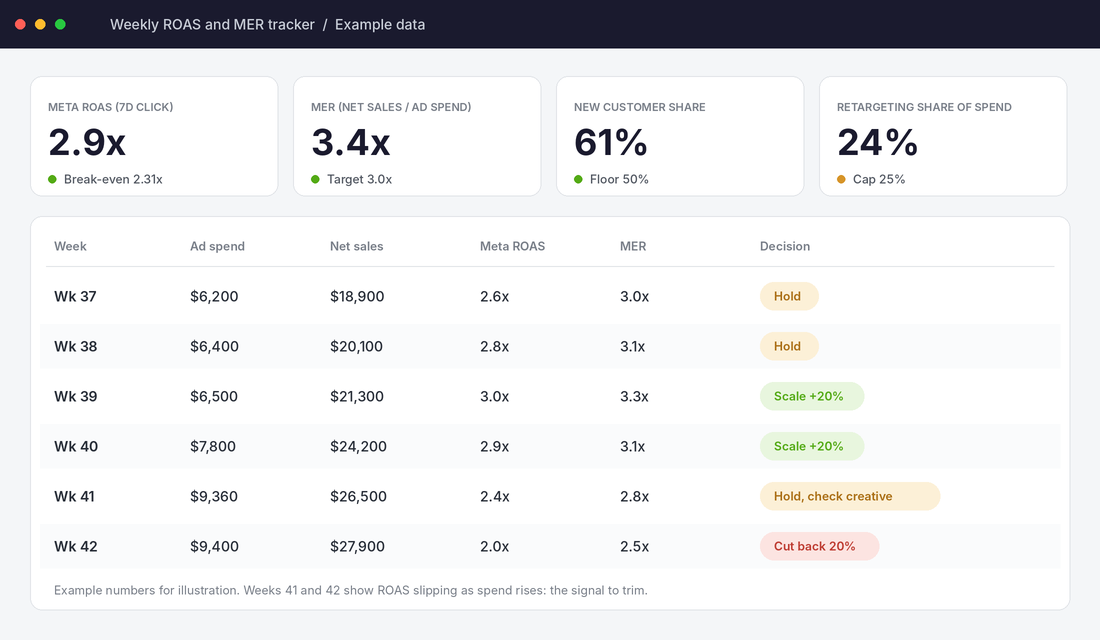The height and width of the screenshot is (640, 1100).
Task: Click the Floor 50% status
Action: click(x=619, y=180)
